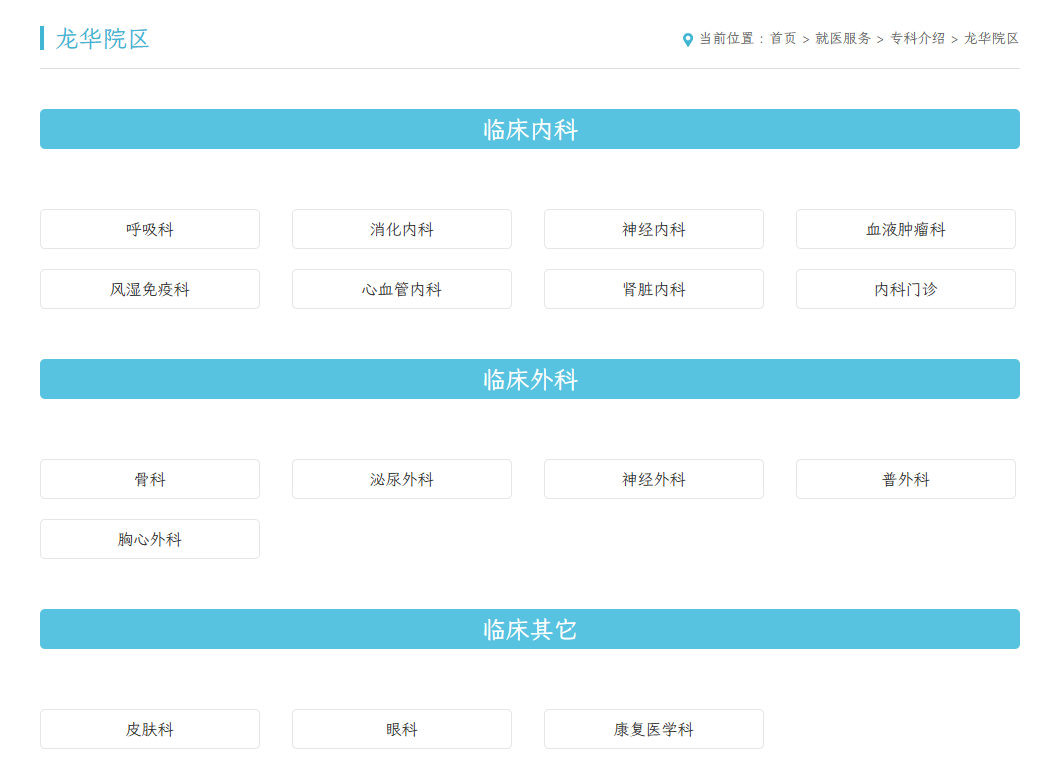This screenshot has height=778, width=1055.
Task: Open 就医服务 breadcrumb link
Action: [843, 39]
